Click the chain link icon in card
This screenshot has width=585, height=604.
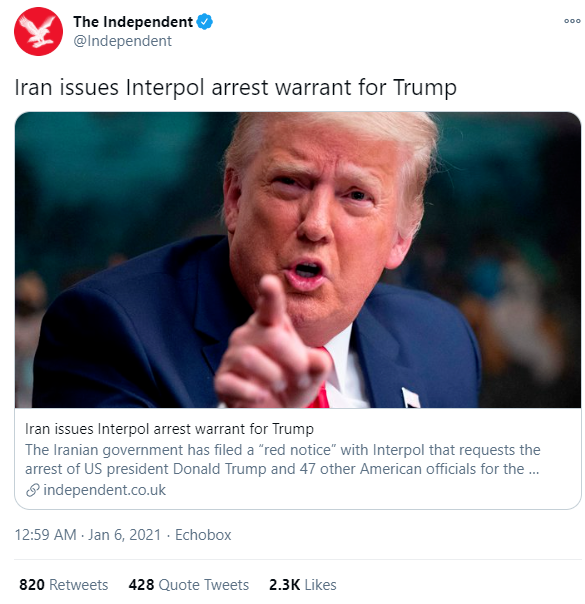[x=33, y=490]
